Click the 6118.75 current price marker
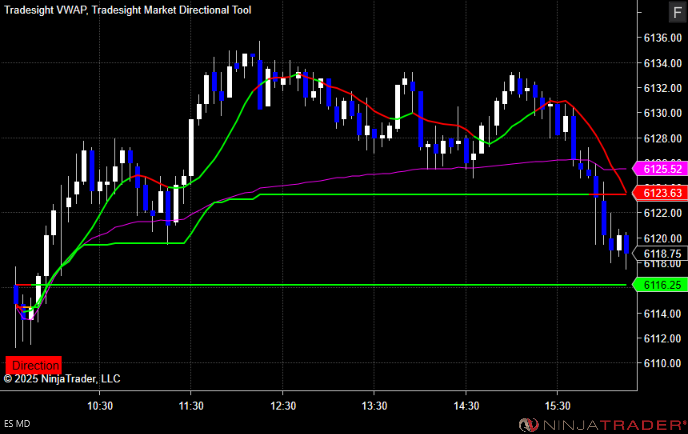The width and height of the screenshot is (688, 434). [662, 254]
